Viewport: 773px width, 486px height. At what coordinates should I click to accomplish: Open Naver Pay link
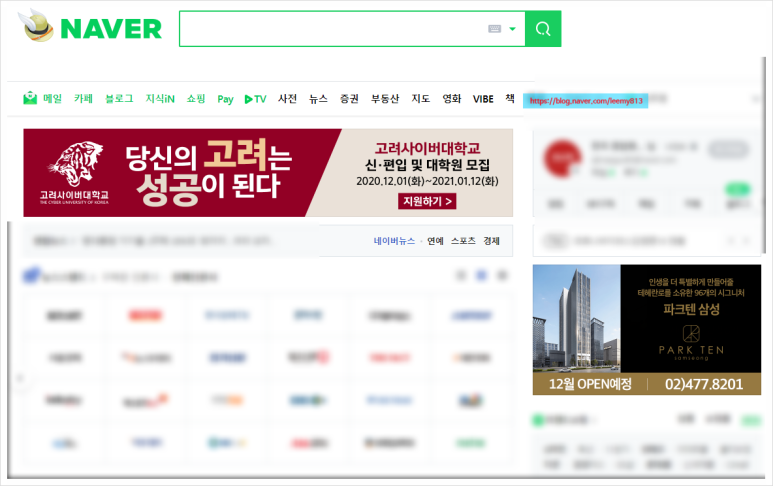[225, 99]
